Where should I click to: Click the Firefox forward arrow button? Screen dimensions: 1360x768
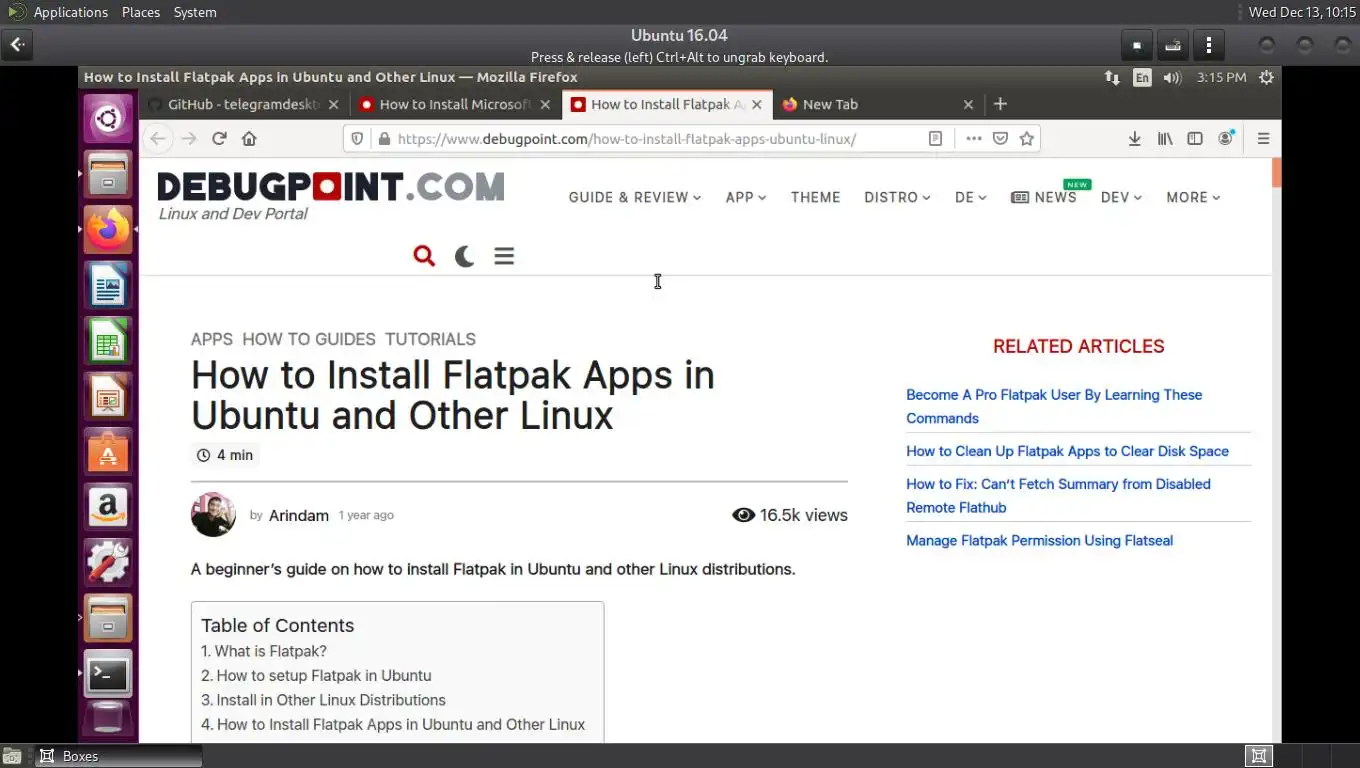click(188, 139)
